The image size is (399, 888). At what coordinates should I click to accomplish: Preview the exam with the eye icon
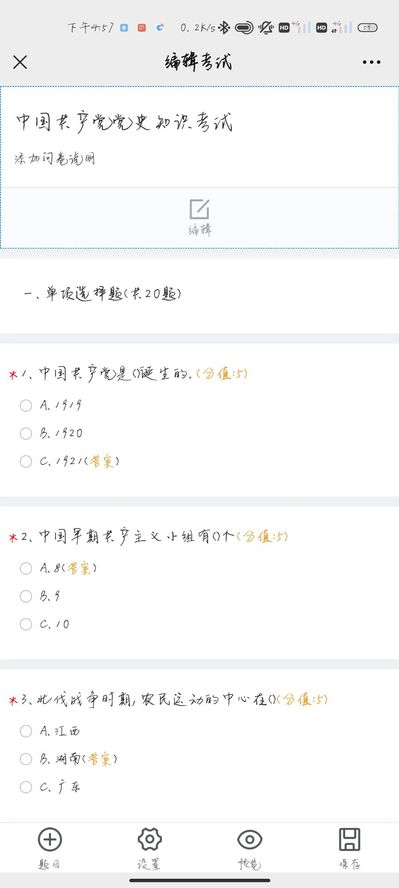tap(250, 839)
